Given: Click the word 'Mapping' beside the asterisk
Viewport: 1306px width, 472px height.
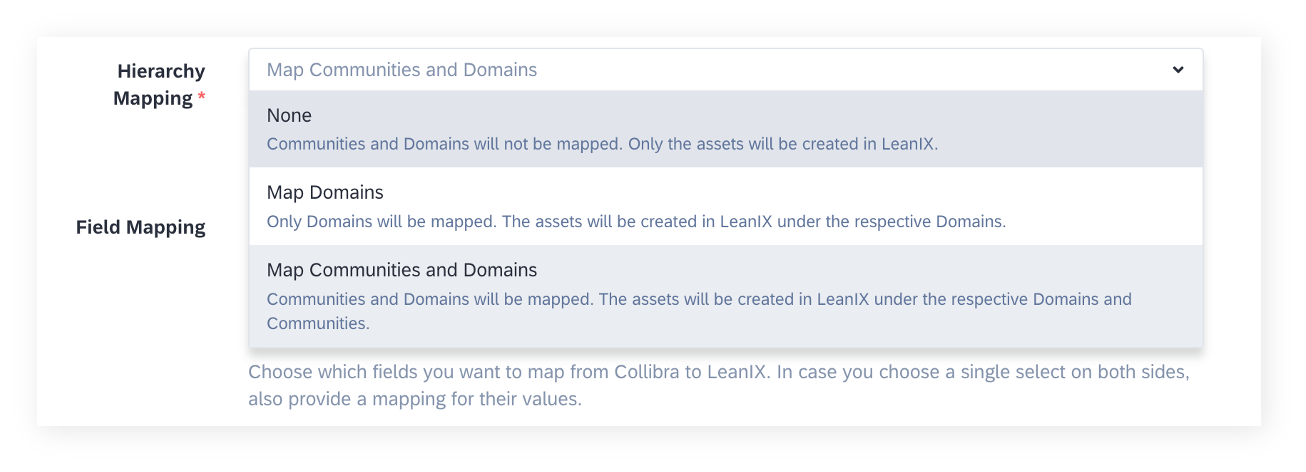Looking at the screenshot, I should coord(152,98).
